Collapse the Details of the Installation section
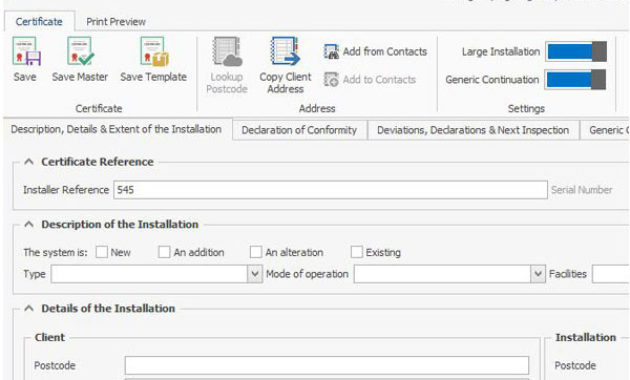Image resolution: width=630 pixels, height=380 pixels. (x=29, y=308)
